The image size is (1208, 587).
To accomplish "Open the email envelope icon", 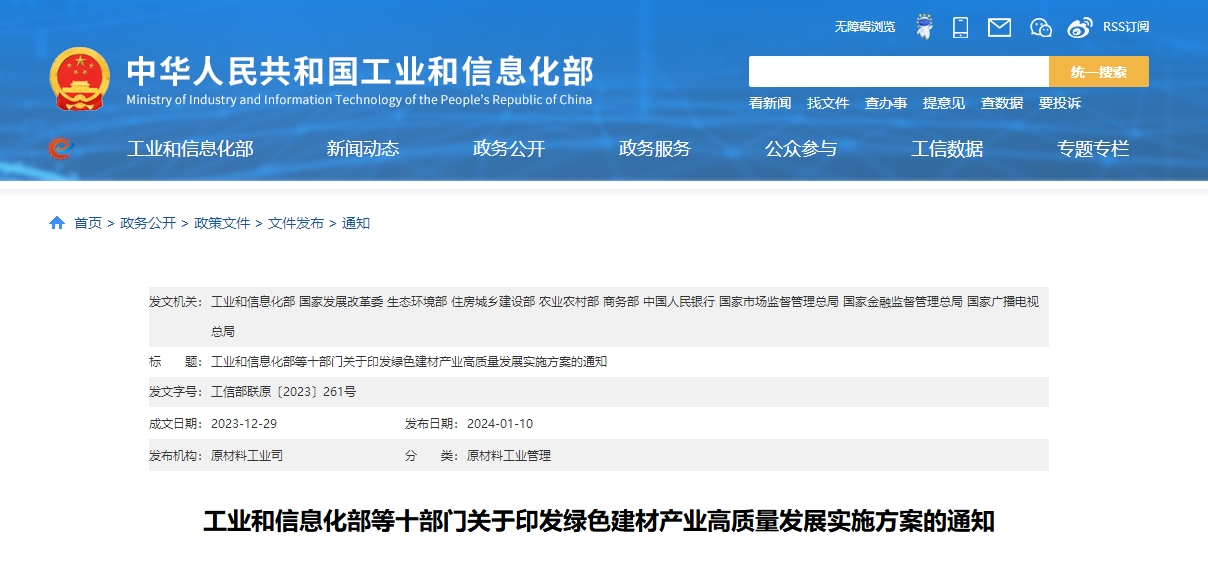I will pyautogui.click(x=999, y=27).
